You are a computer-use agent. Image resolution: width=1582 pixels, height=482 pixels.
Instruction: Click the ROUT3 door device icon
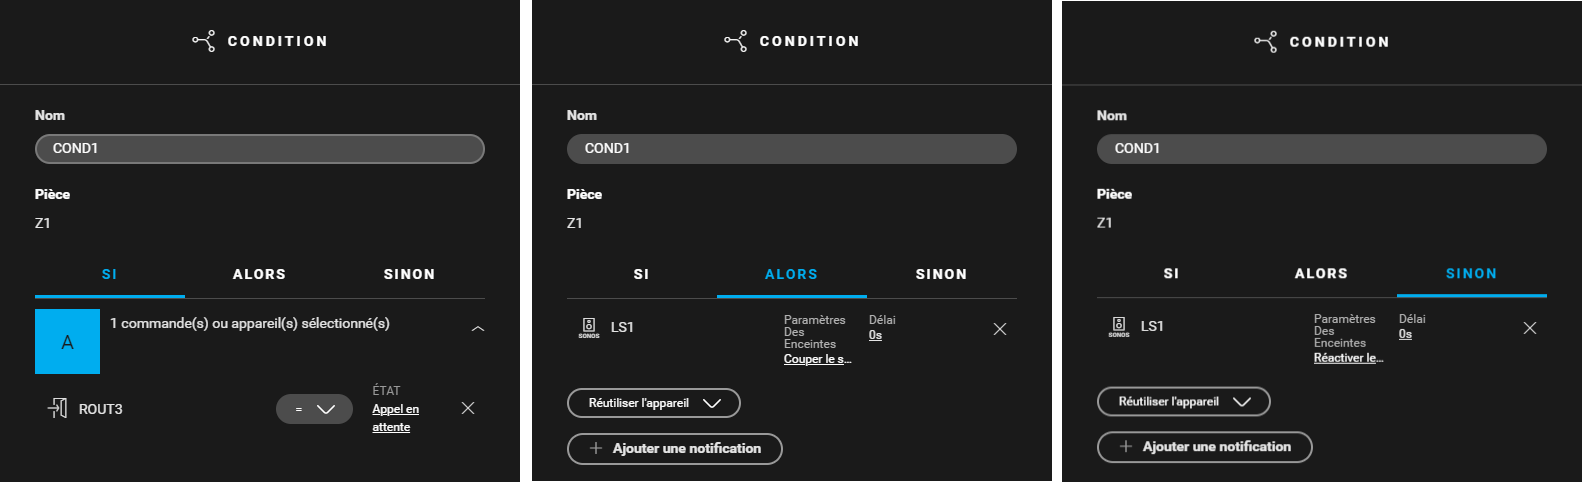[58, 408]
